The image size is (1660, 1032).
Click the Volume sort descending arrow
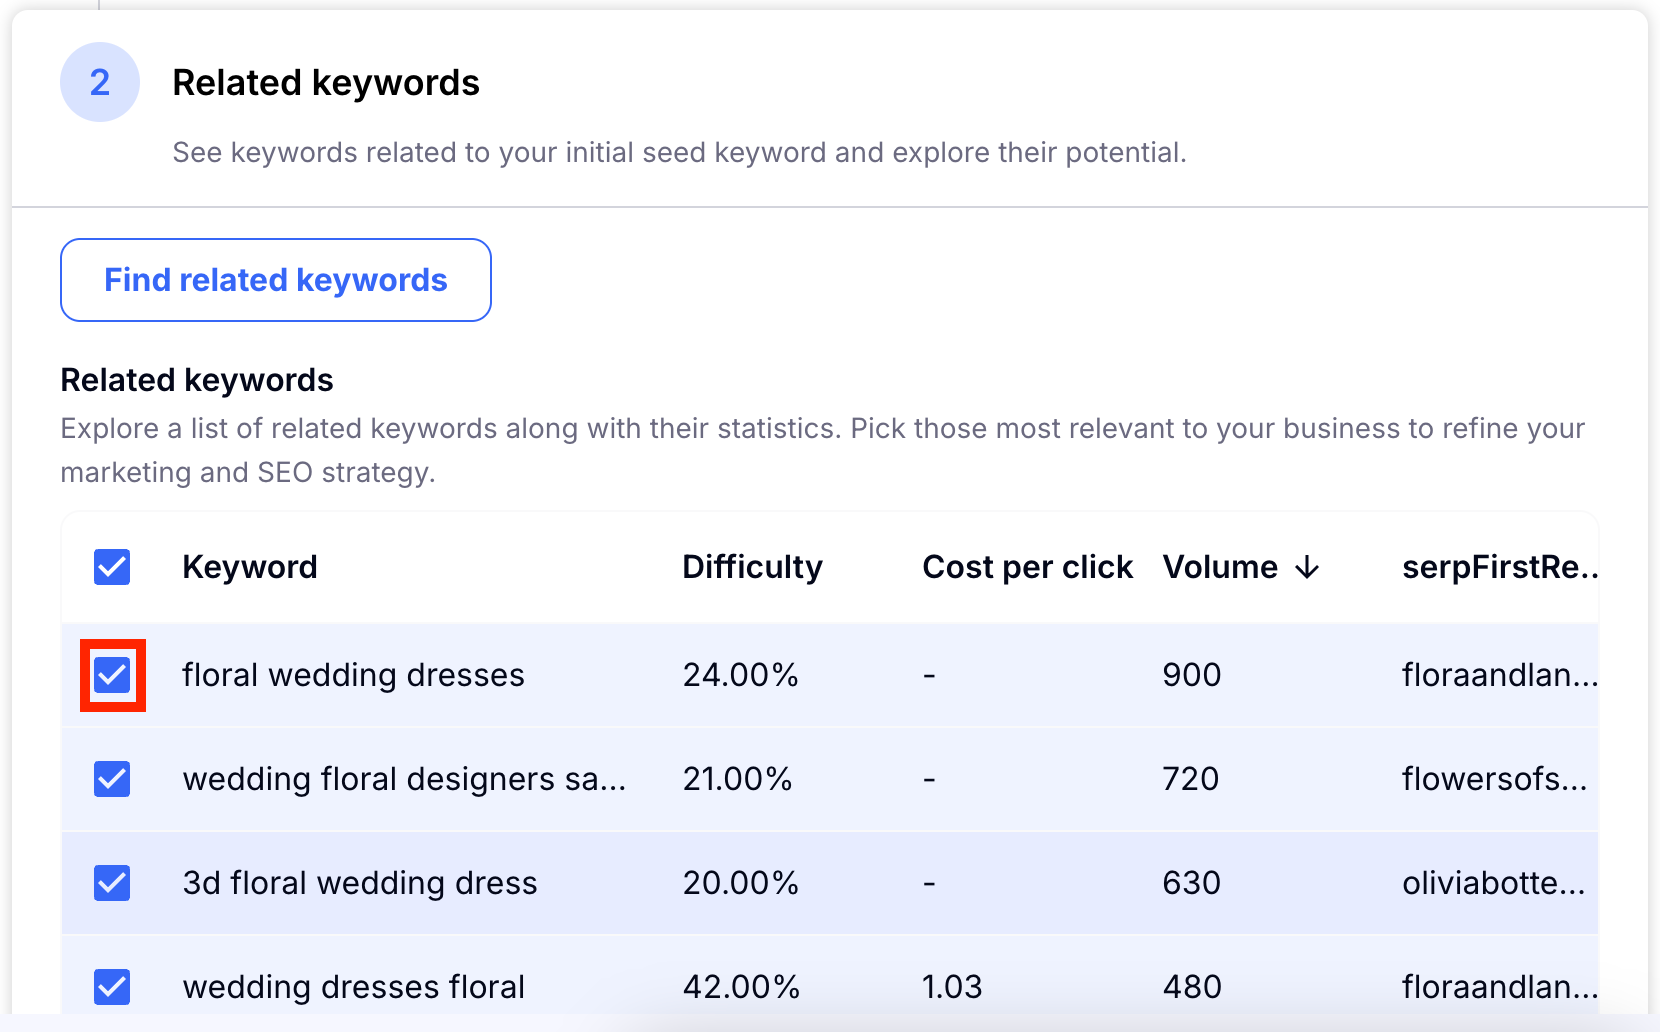(x=1307, y=568)
